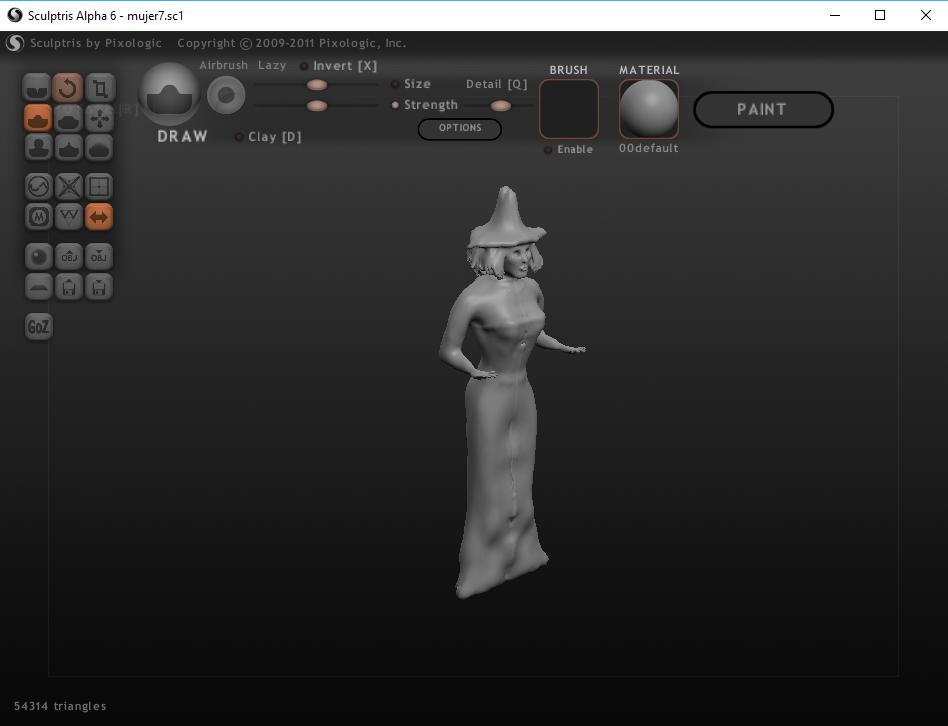Toggle Airbrush mode
The width and height of the screenshot is (948, 726).
pos(224,65)
